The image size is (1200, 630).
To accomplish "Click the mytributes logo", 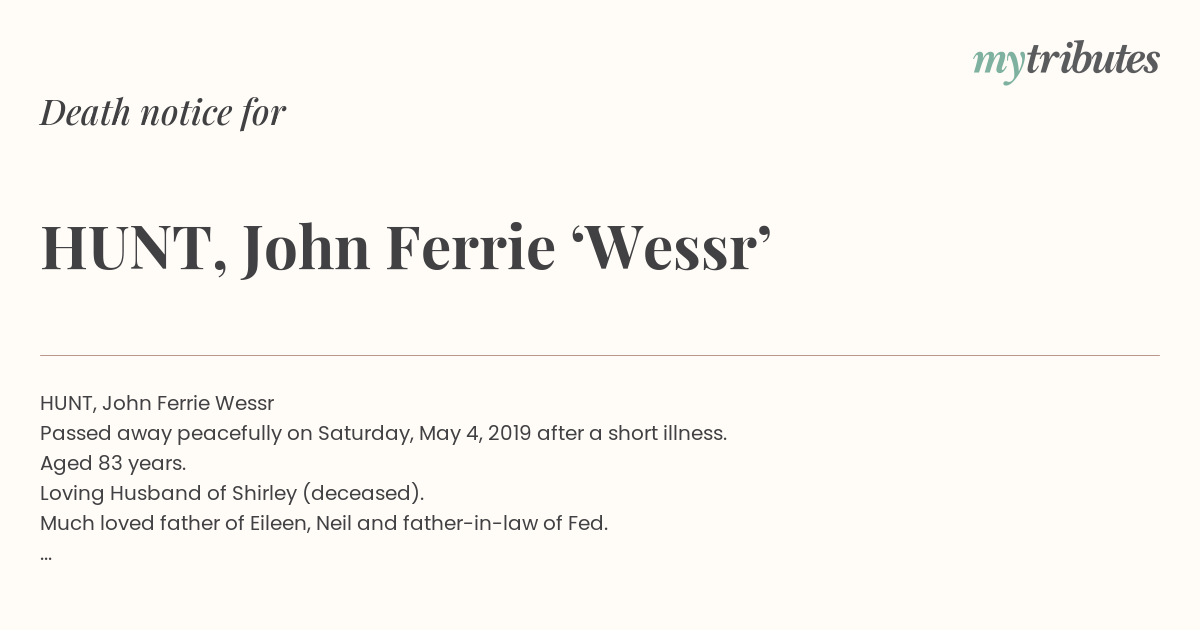I will [1066, 61].
